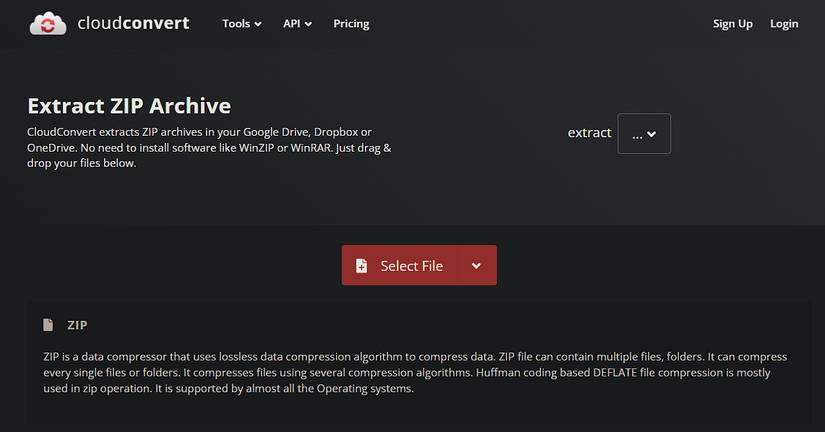This screenshot has width=825, height=432.
Task: Click the 'extract' label beside the dropdown
Action: click(589, 133)
